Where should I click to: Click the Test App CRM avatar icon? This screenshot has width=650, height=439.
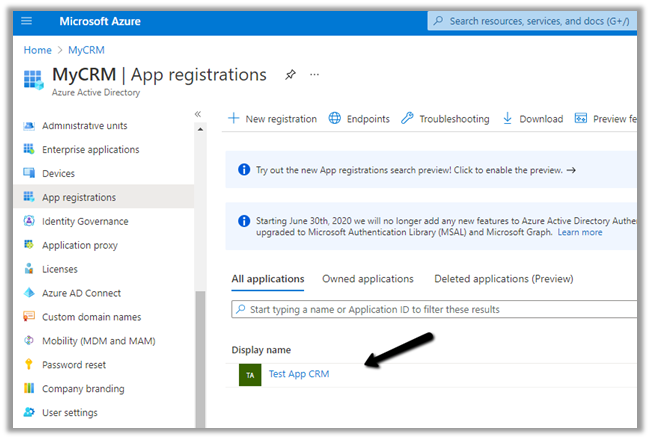tap(250, 374)
